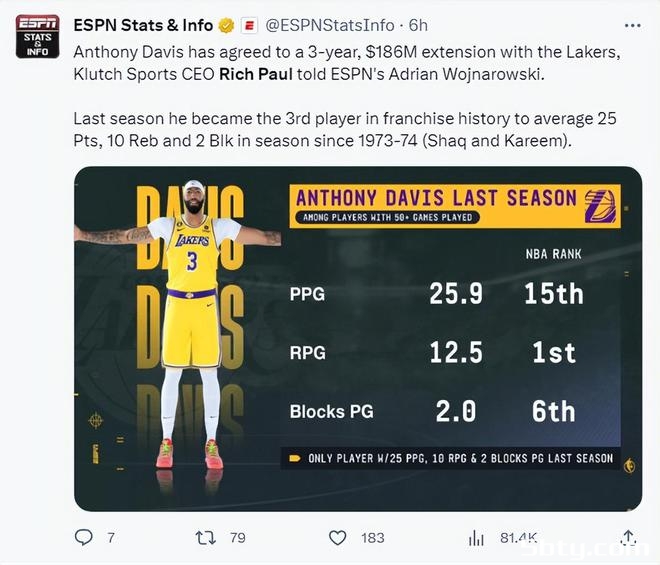Image resolution: width=660 pixels, height=565 pixels.
Task: Click the share upload arrow icon
Action: coord(628,538)
